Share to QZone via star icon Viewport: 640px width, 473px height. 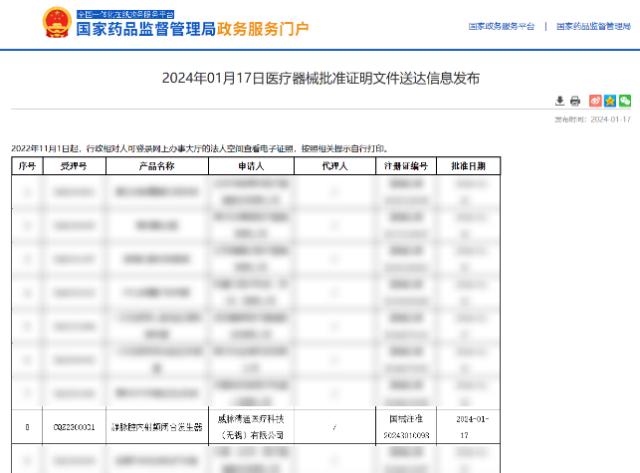pos(610,101)
